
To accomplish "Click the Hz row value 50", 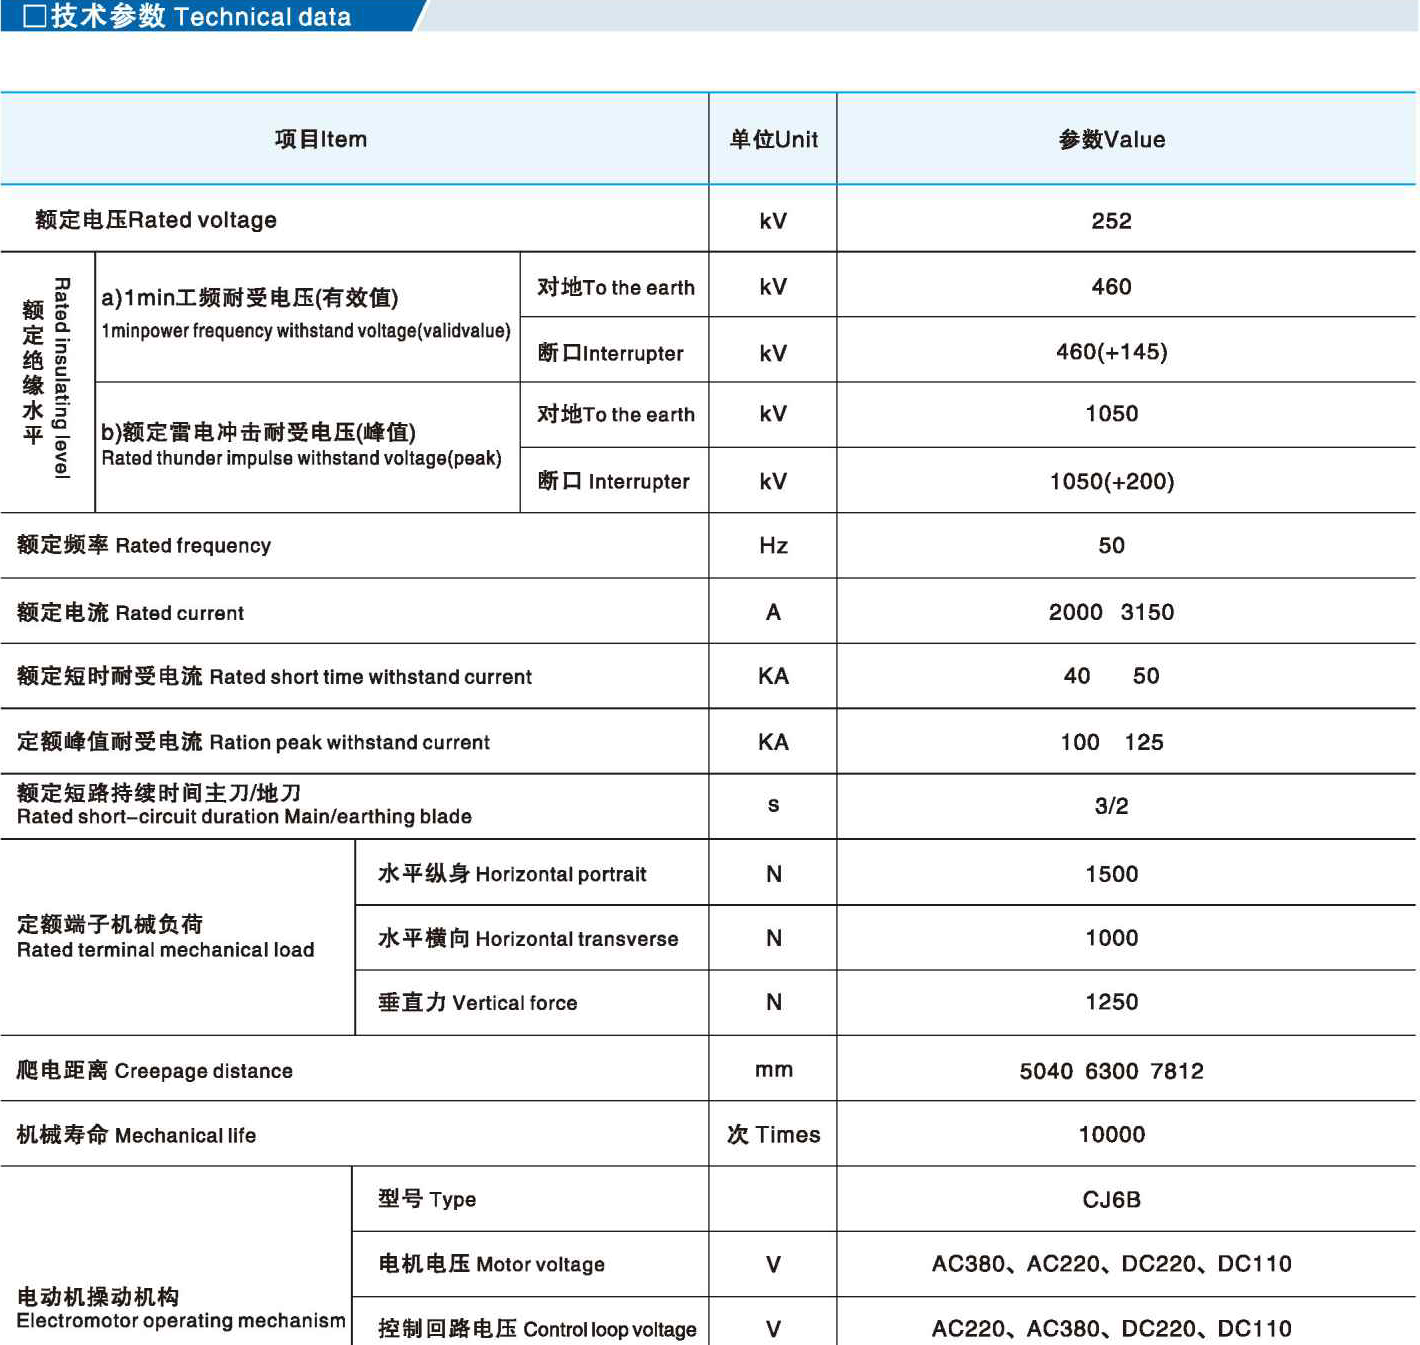I will (x=1112, y=546).
